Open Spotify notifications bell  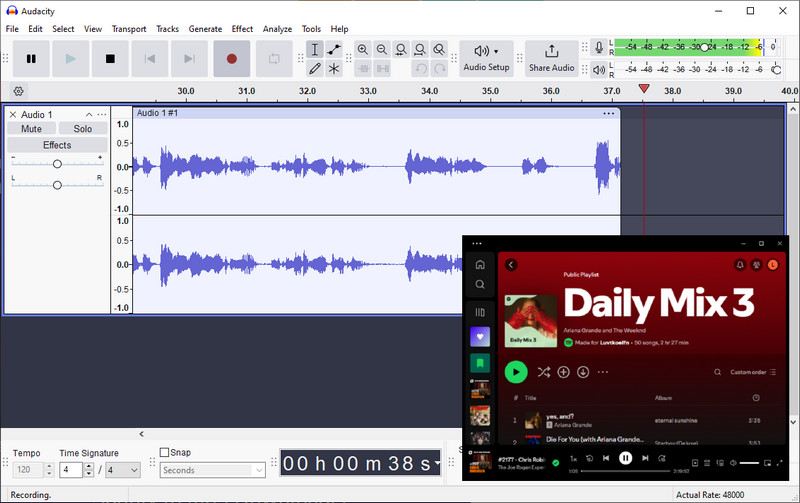(740, 265)
